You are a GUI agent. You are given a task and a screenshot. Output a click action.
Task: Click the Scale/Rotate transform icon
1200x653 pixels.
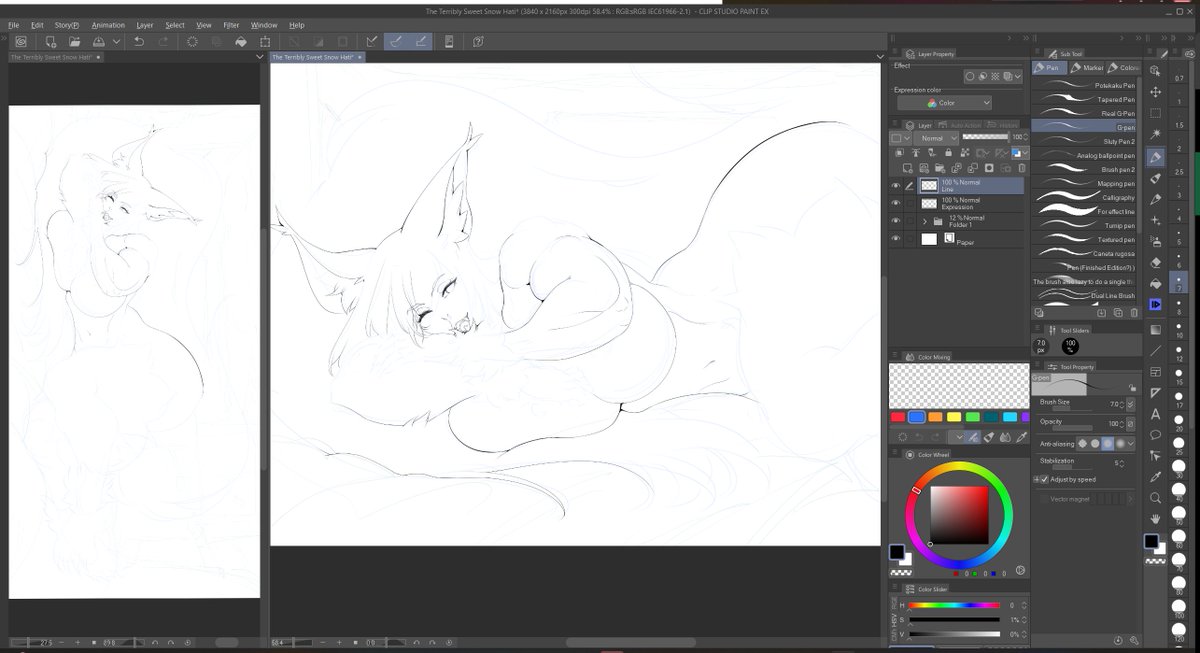click(x=265, y=42)
